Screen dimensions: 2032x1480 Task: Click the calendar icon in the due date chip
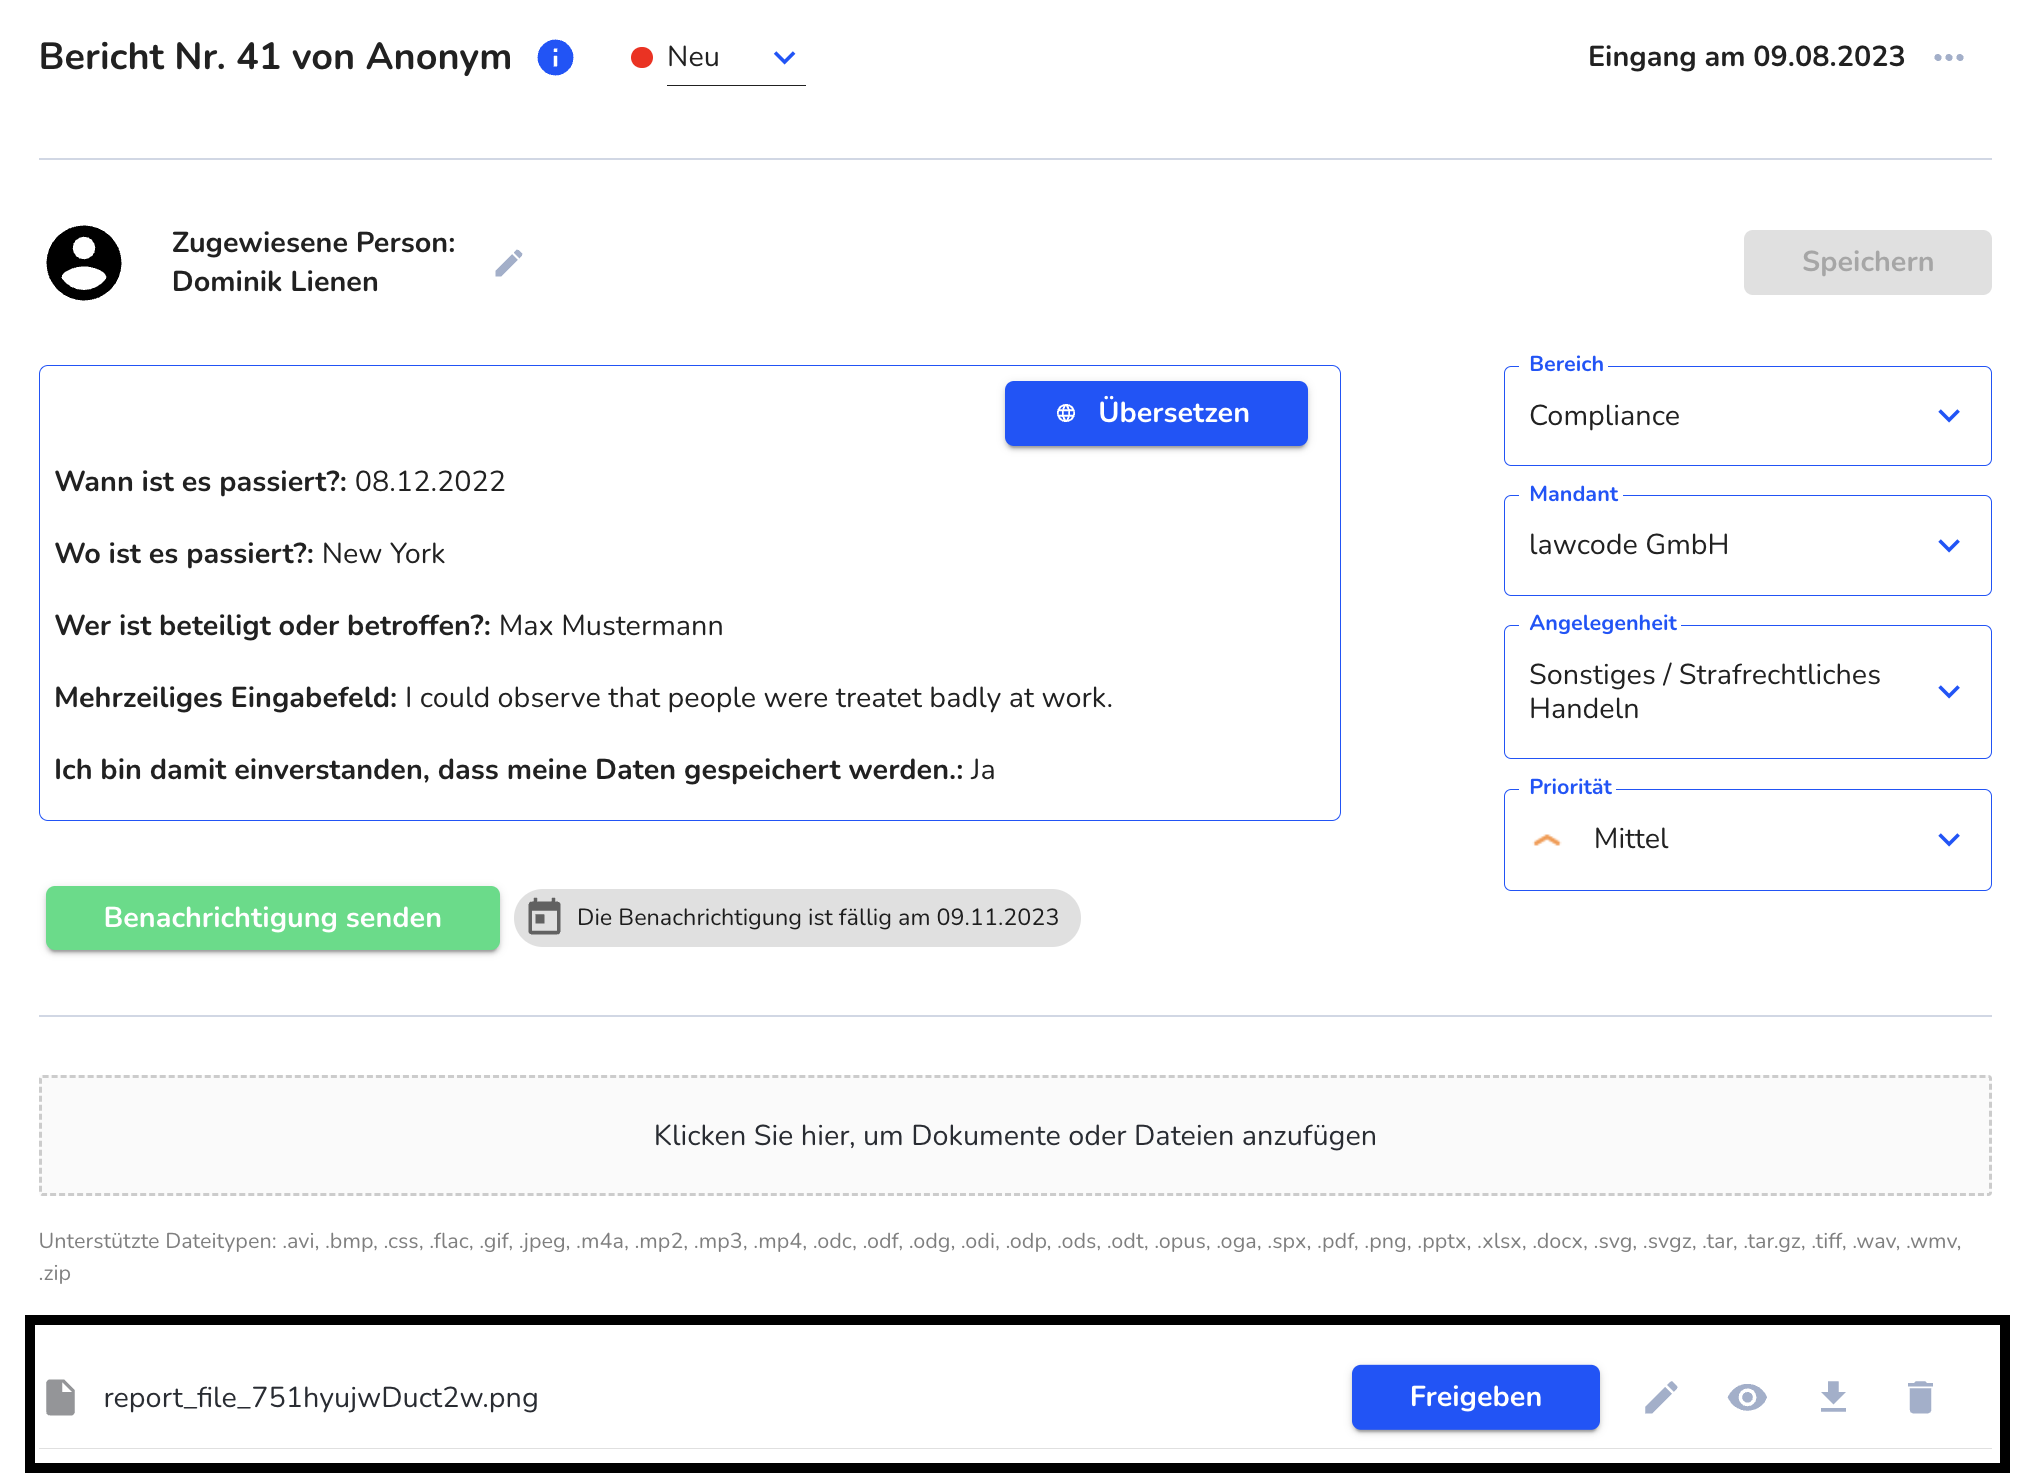(x=544, y=916)
